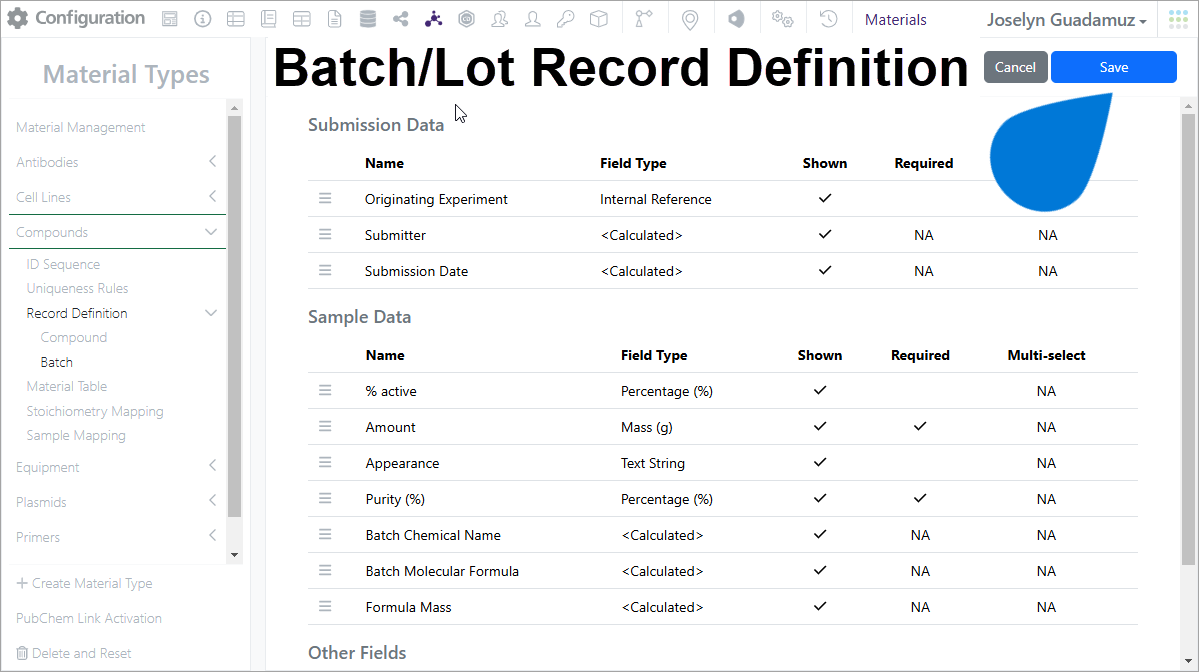The width and height of the screenshot is (1199, 672).
Task: Open the workflow path icon
Action: pos(644,19)
